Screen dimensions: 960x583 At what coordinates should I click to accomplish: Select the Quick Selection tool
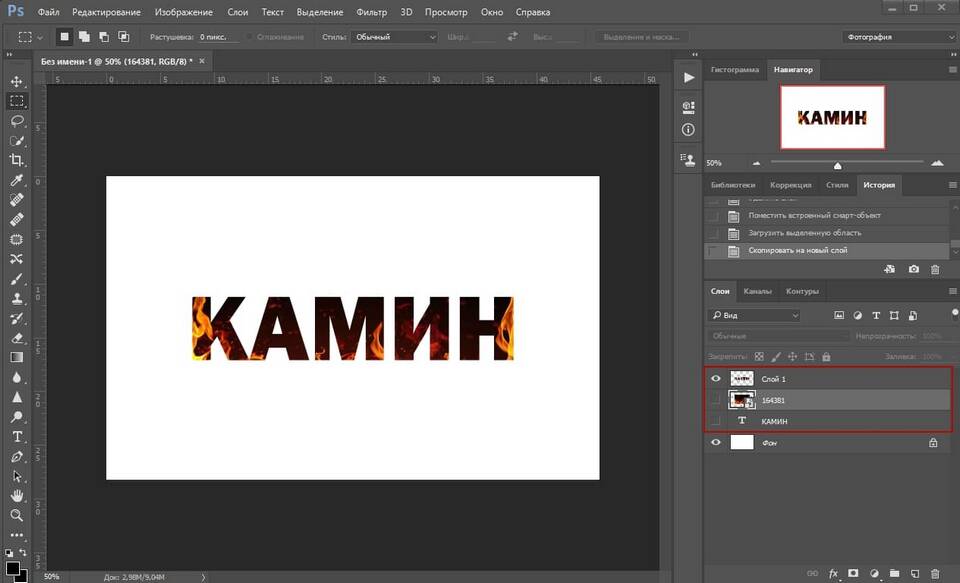click(17, 140)
